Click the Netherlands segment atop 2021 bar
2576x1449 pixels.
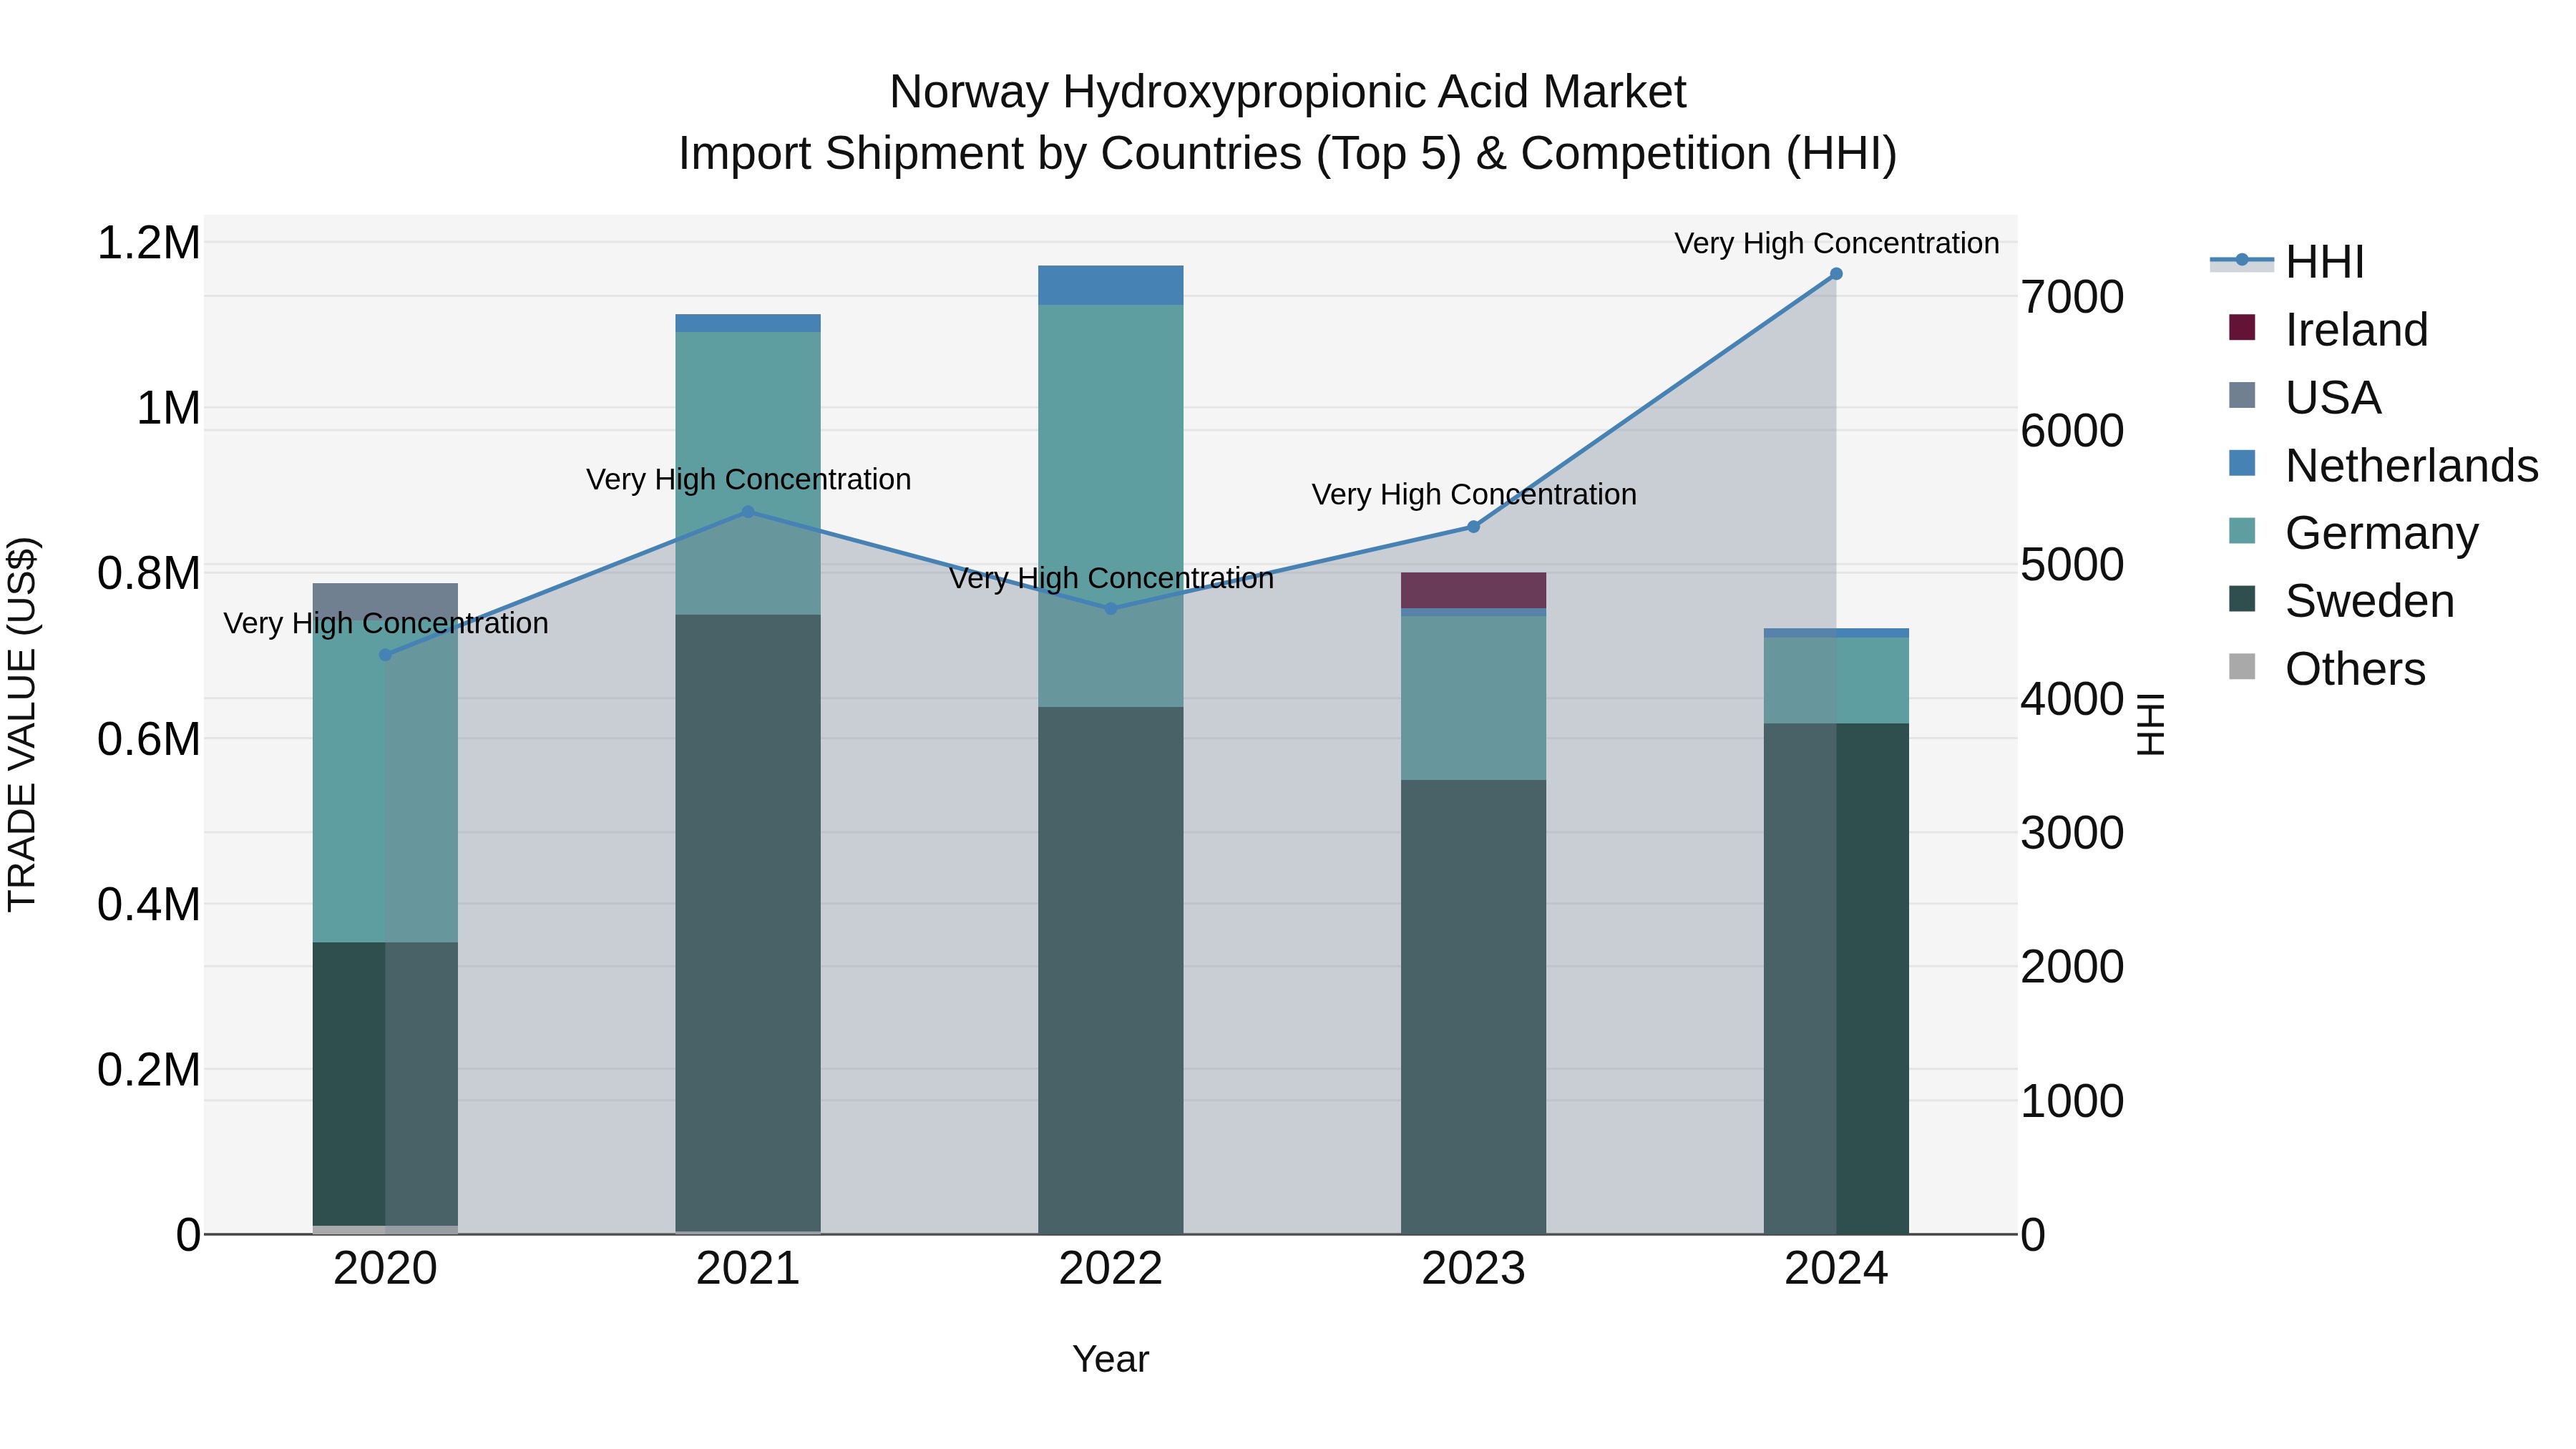tap(748, 323)
